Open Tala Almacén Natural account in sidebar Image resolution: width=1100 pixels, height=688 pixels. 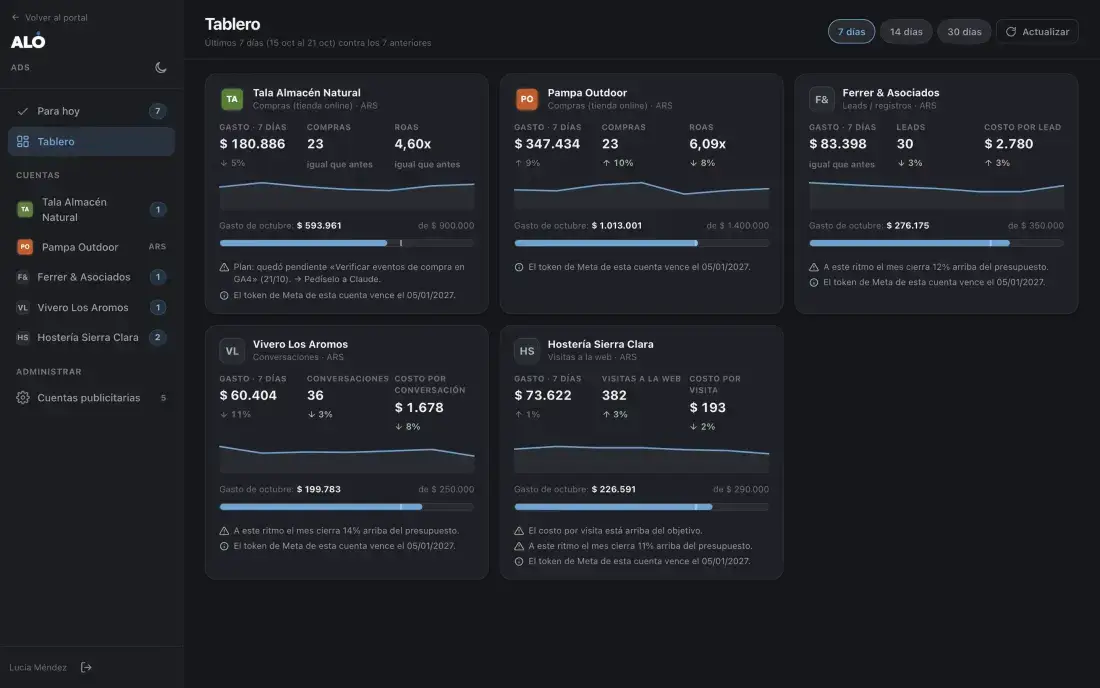click(x=91, y=209)
